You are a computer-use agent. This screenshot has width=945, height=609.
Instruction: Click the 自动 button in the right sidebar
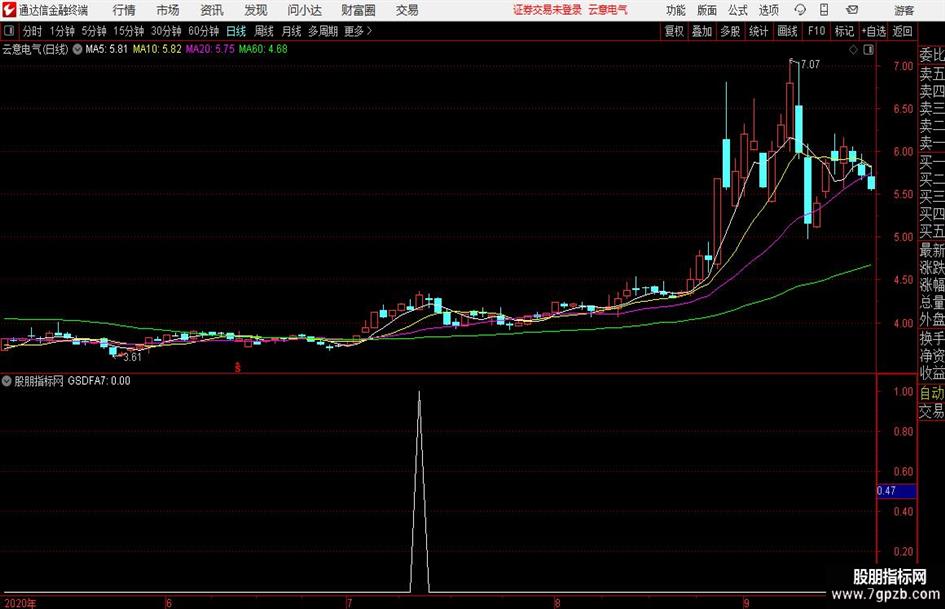(x=932, y=393)
